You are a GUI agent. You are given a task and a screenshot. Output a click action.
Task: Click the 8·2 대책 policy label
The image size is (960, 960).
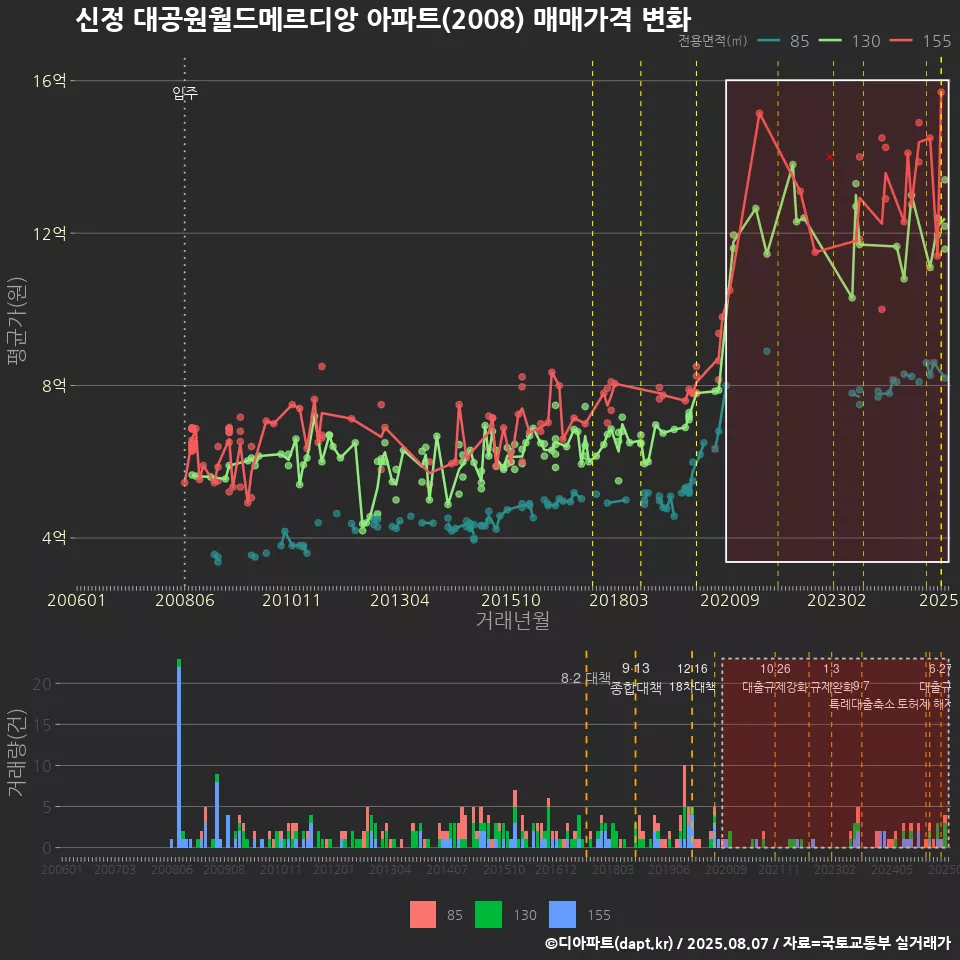click(x=586, y=678)
